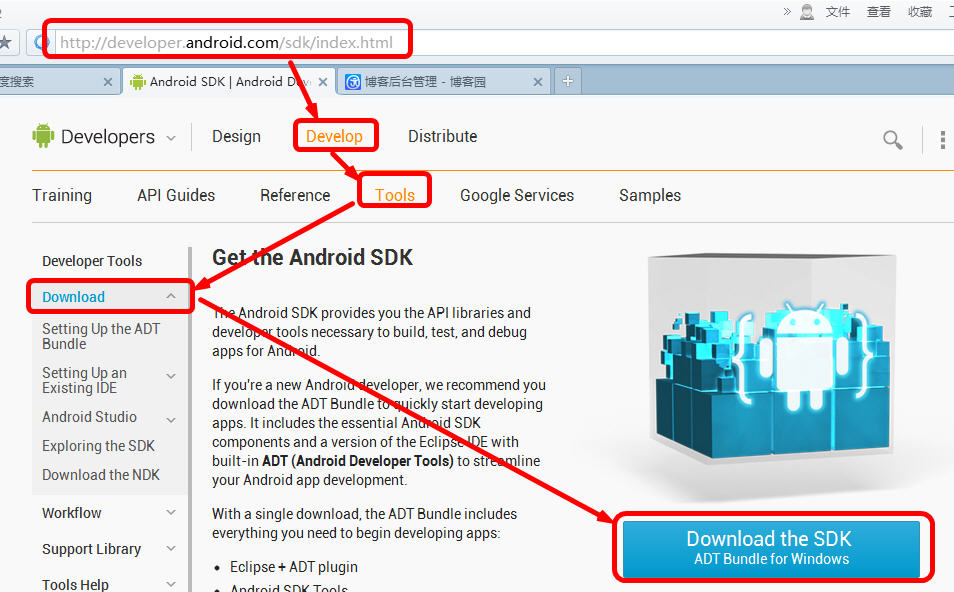Click the bookmark star icon near address bar
Screen dimensions: 954x592
tap(5, 42)
